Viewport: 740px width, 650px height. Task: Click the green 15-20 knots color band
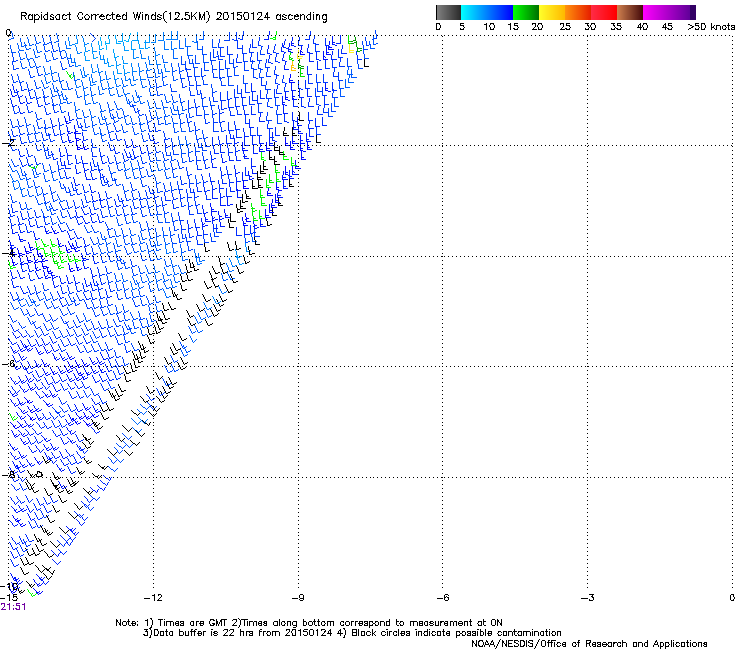point(526,12)
